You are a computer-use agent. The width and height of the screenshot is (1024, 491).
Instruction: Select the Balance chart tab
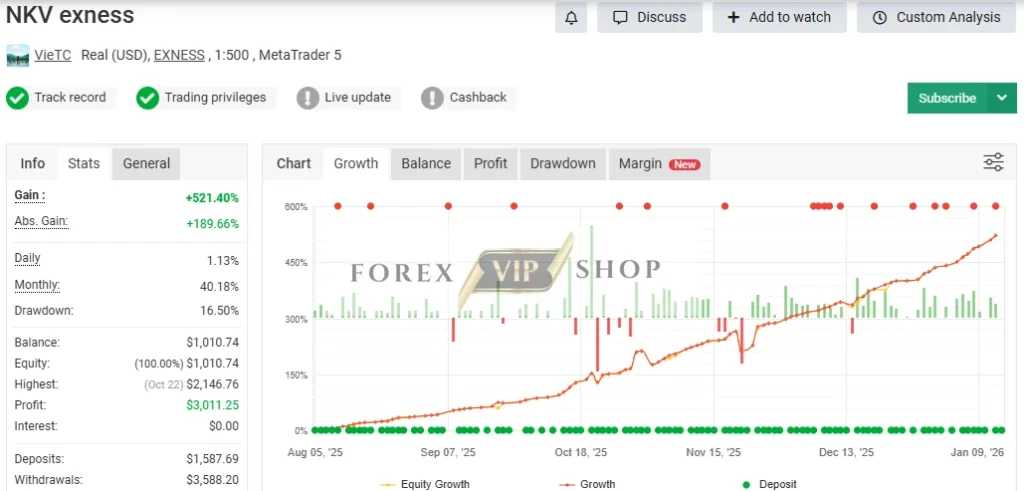tap(426, 163)
